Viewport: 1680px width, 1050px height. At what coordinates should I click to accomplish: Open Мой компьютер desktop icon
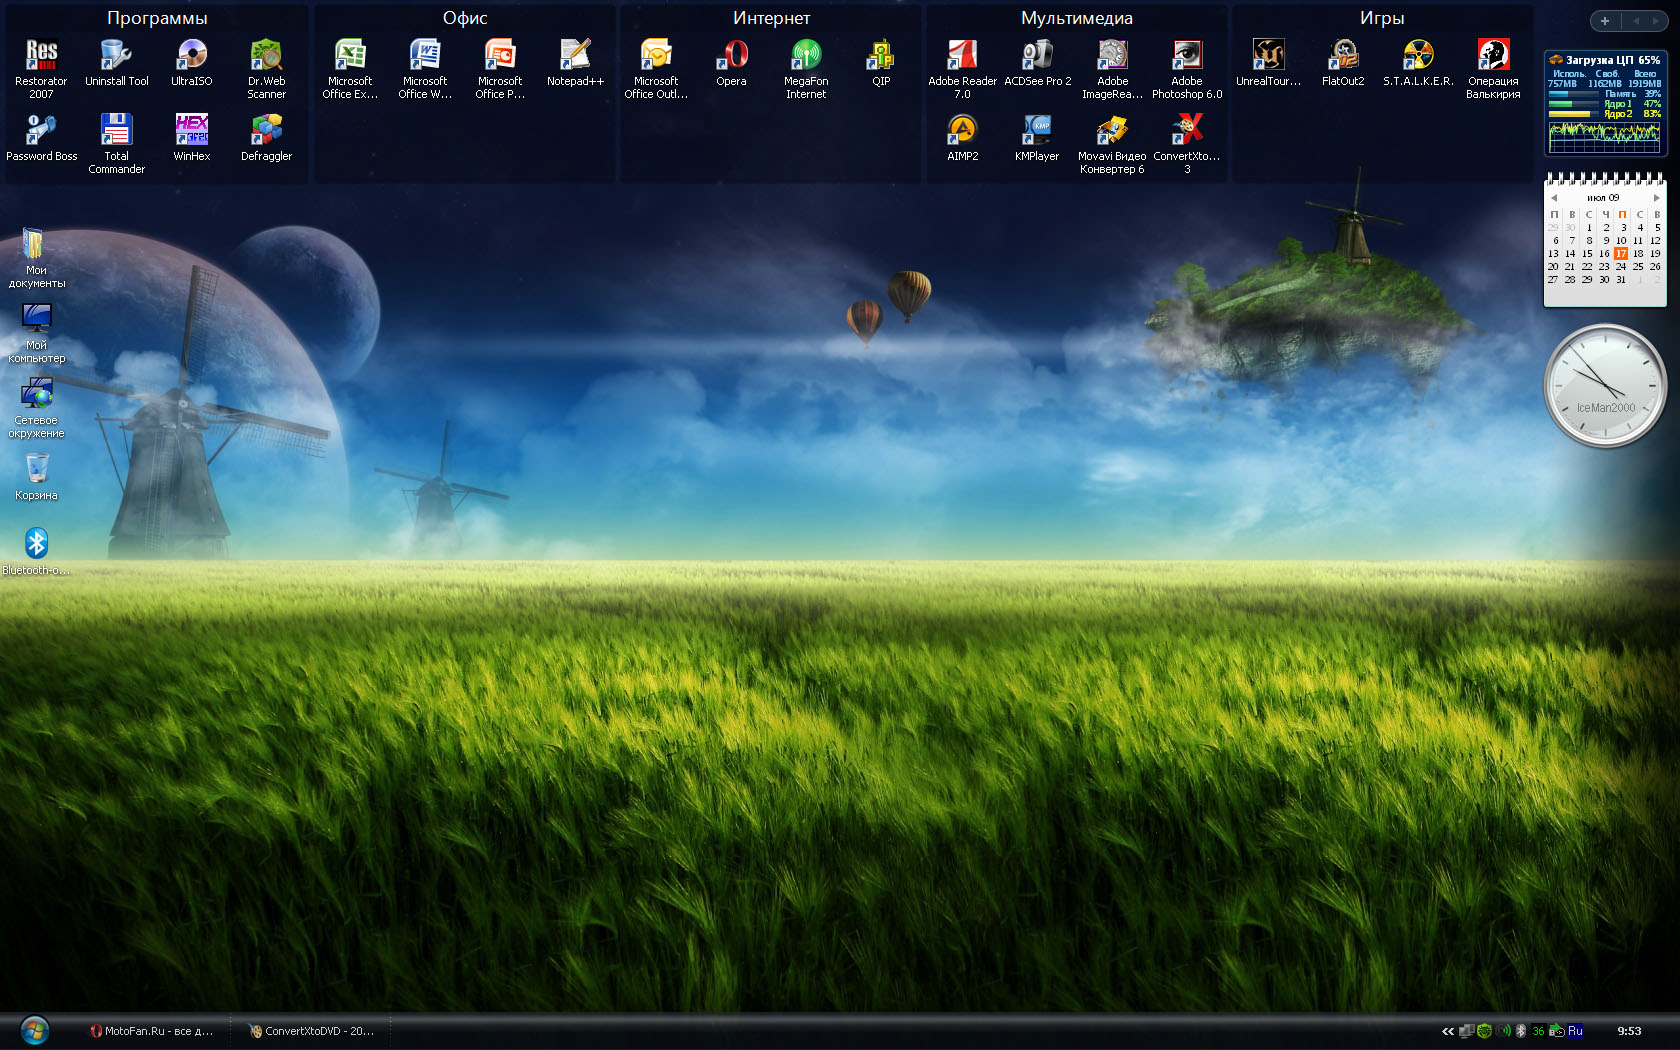pyautogui.click(x=36, y=332)
